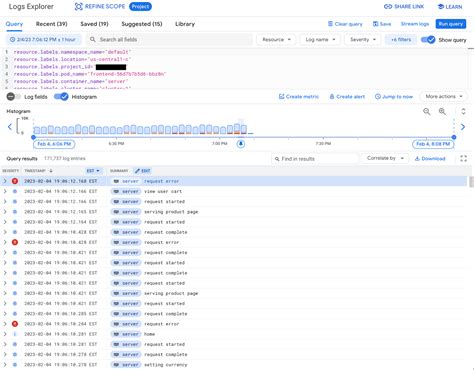
Task: Open the Share Link option
Action: click(x=404, y=7)
